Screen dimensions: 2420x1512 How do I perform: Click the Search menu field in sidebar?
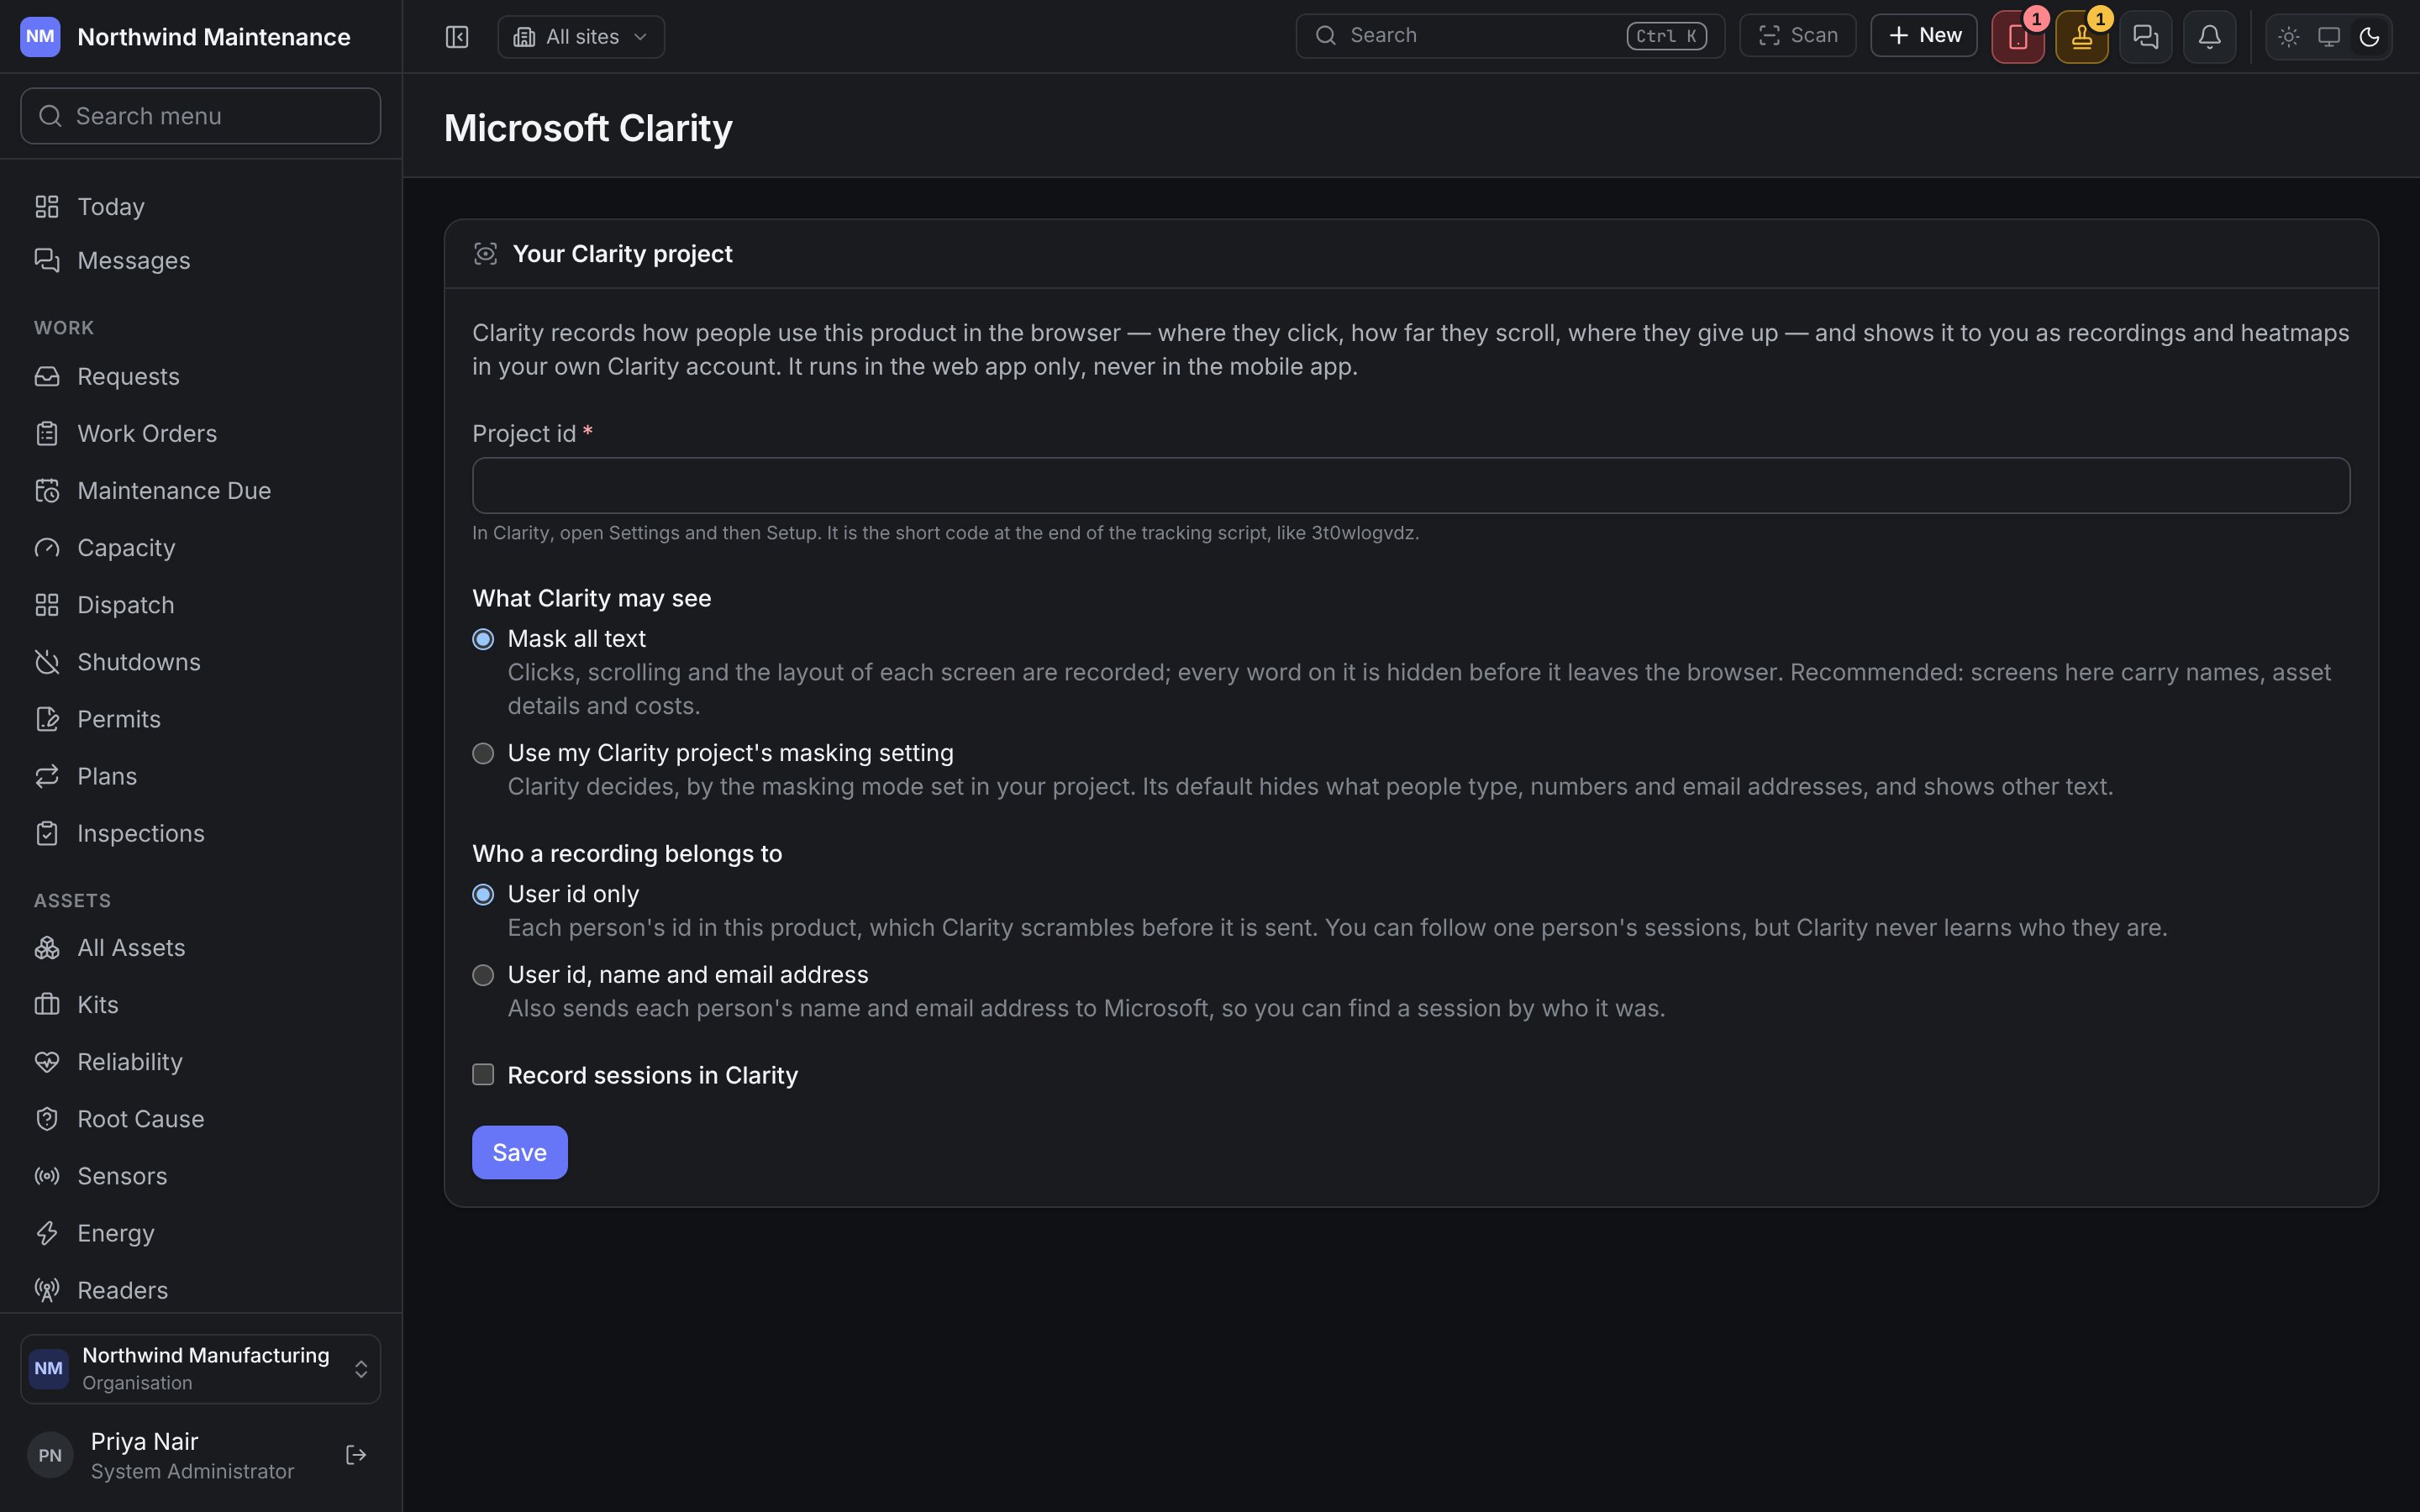point(200,116)
